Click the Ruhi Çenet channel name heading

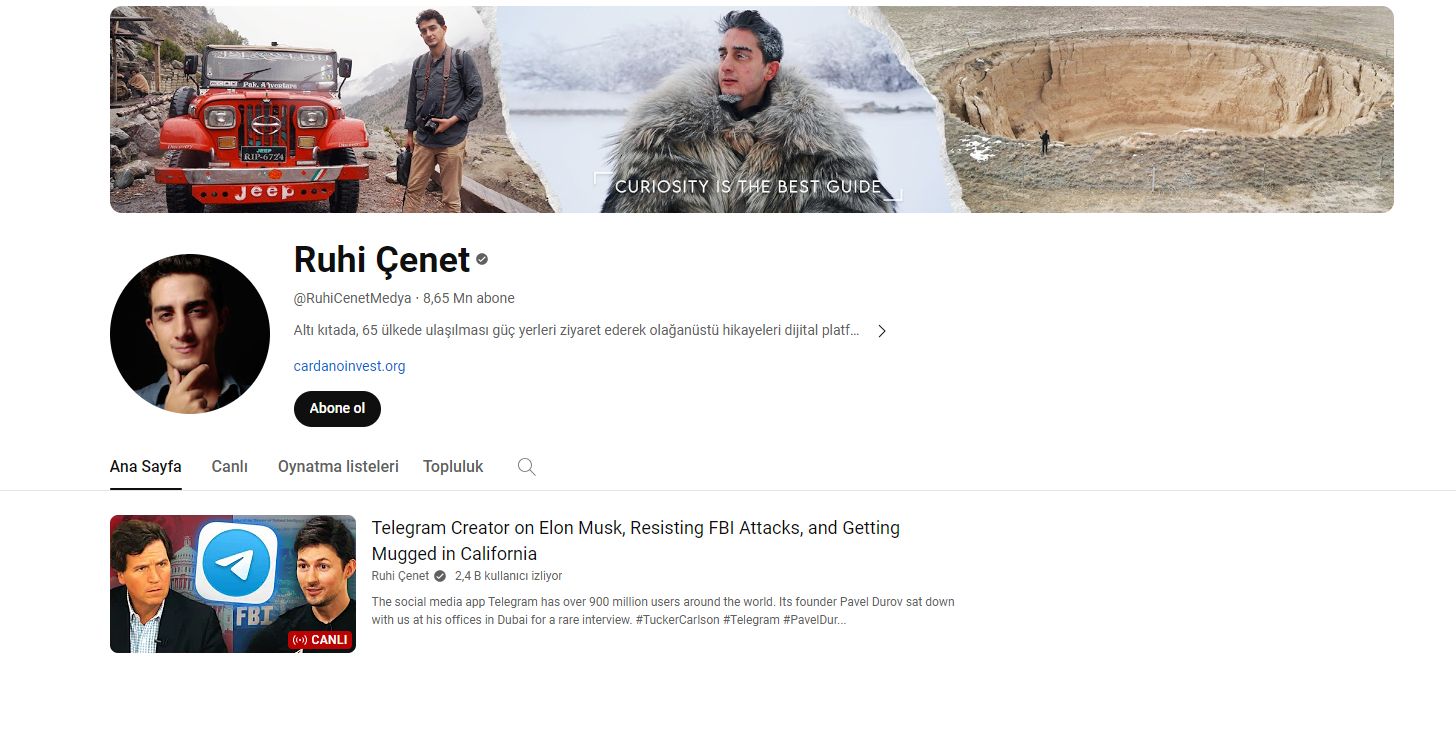click(380, 259)
